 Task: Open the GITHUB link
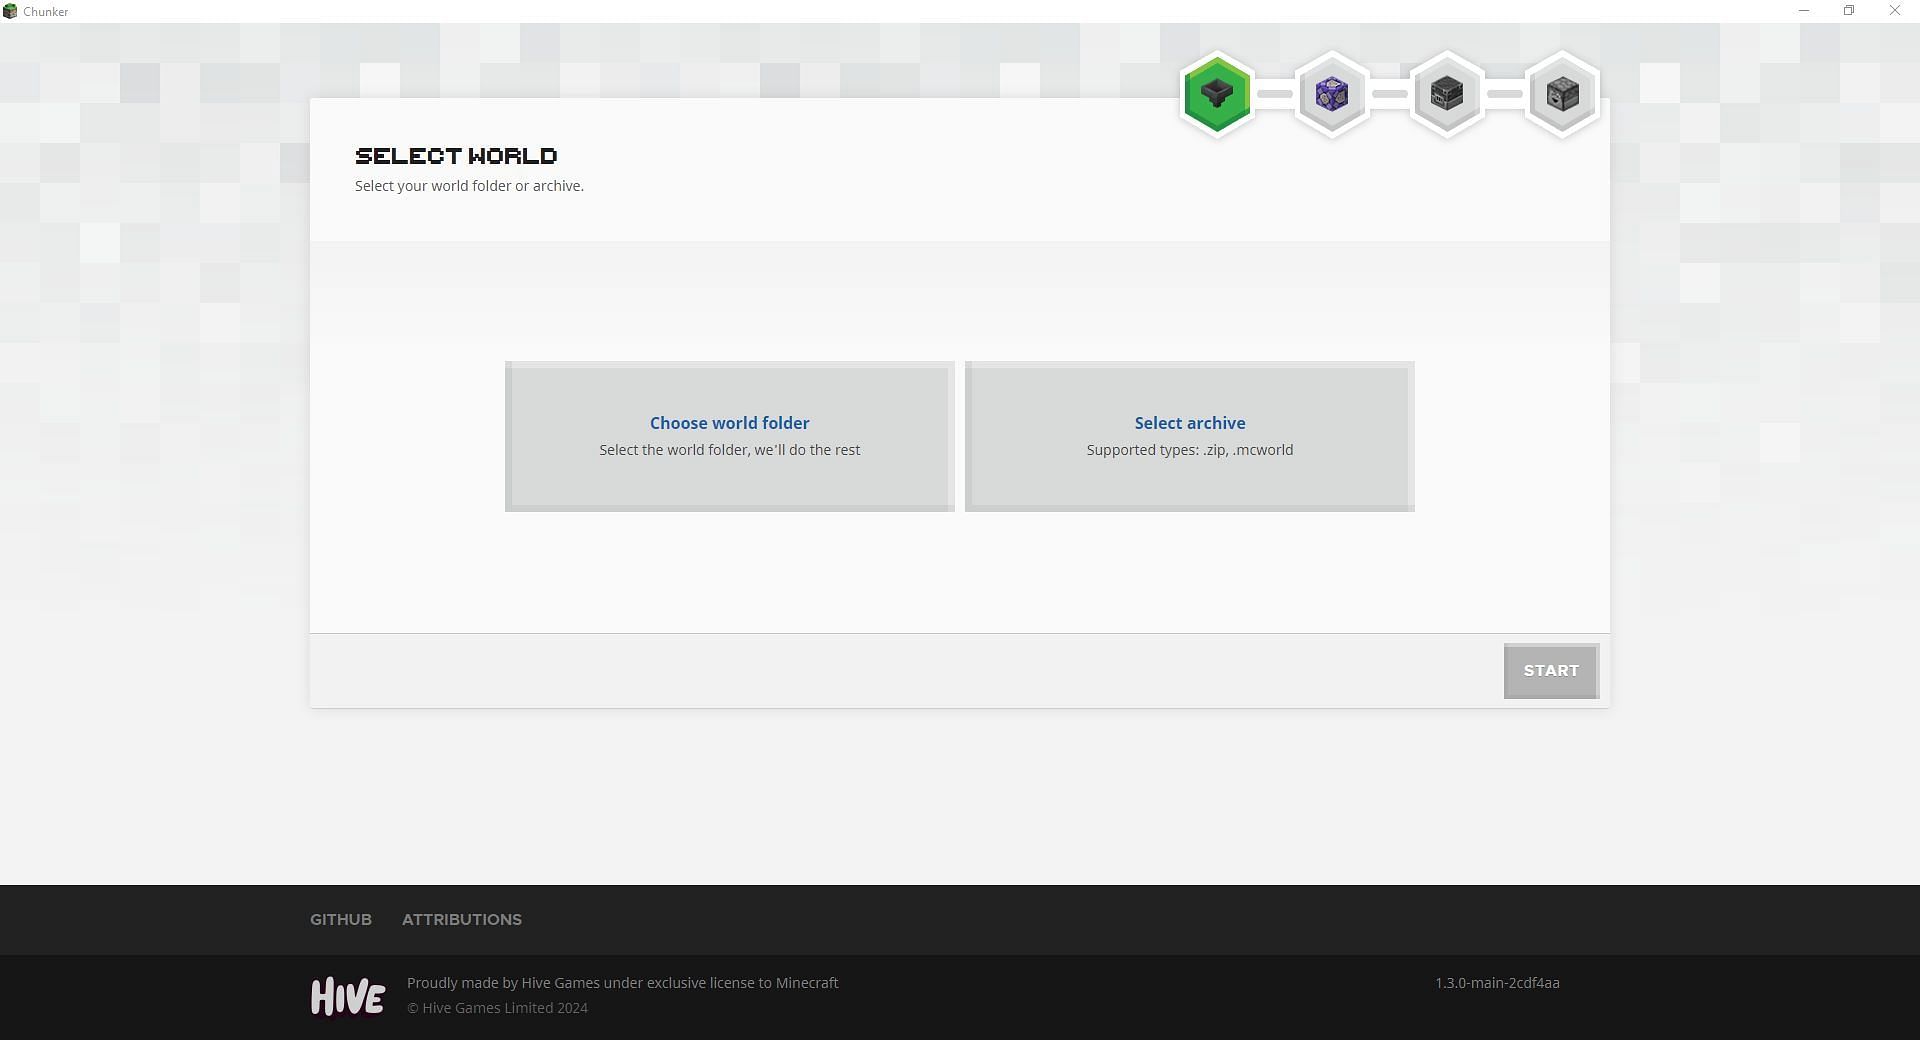(340, 919)
